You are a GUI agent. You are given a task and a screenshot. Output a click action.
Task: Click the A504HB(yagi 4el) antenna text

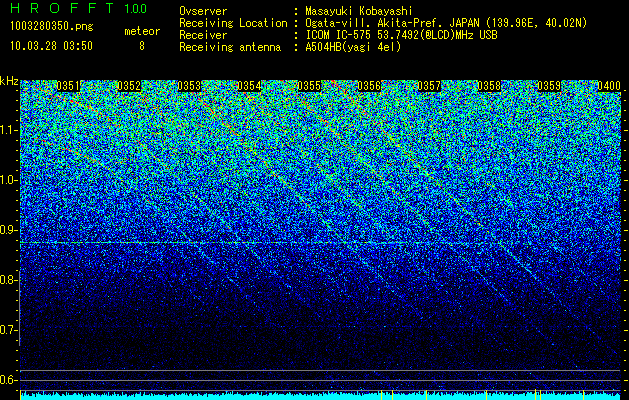353,47
